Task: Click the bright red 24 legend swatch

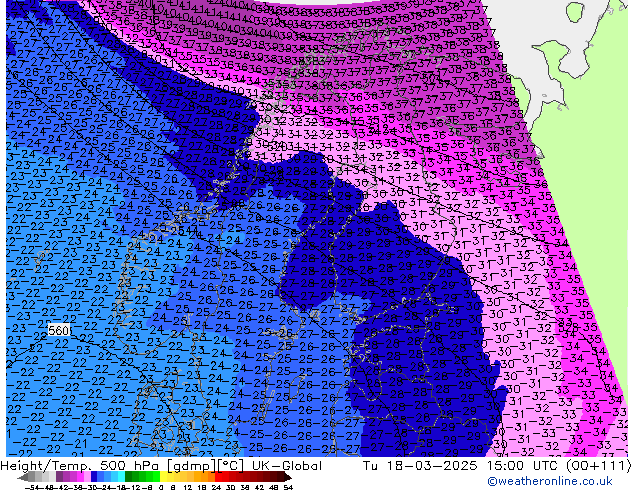Action: click(218, 477)
